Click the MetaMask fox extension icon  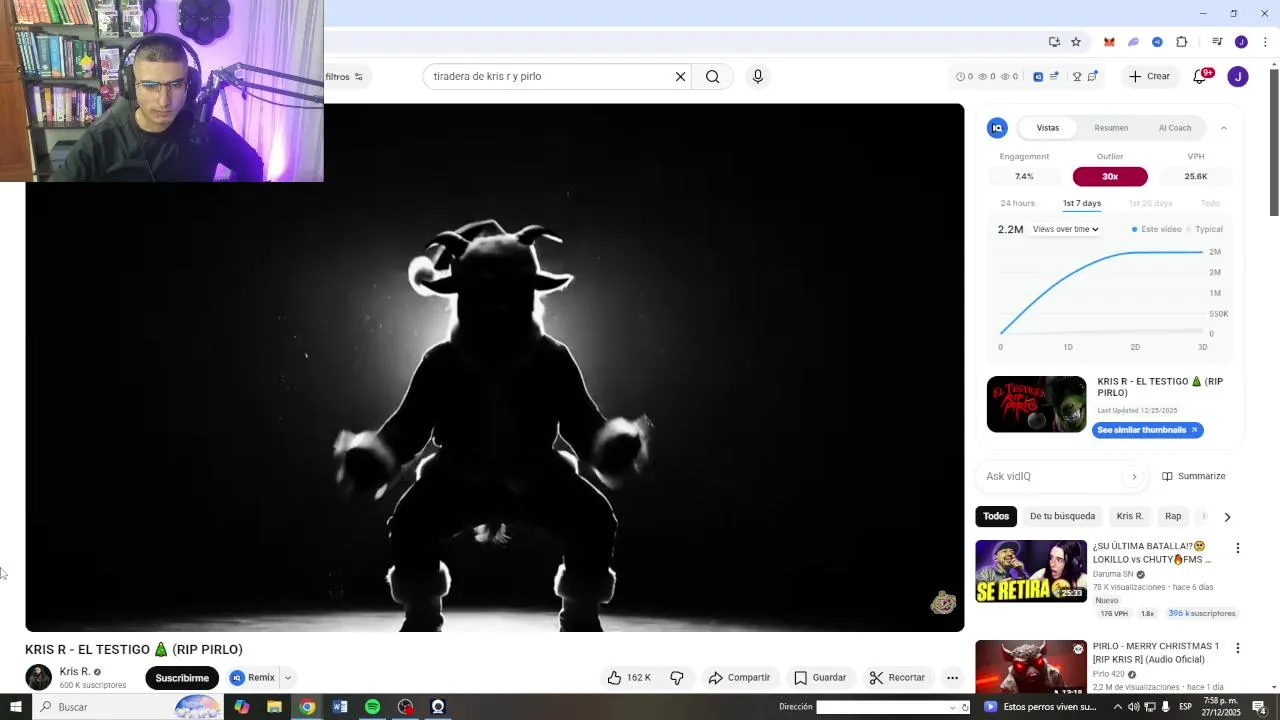point(1109,42)
